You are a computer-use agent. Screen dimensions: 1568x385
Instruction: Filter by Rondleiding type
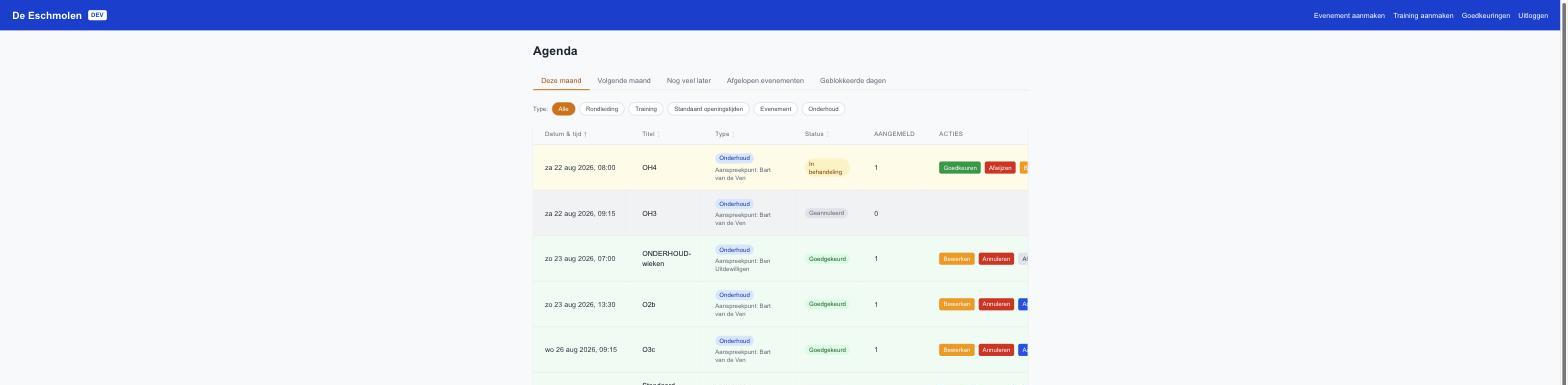point(602,109)
